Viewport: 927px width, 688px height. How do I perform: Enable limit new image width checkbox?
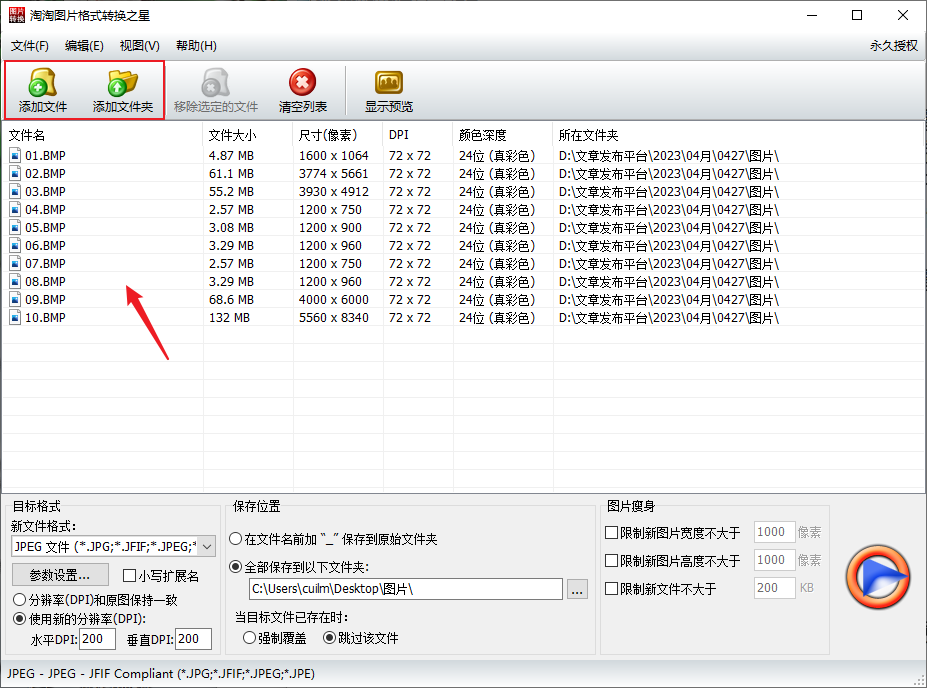click(x=612, y=533)
